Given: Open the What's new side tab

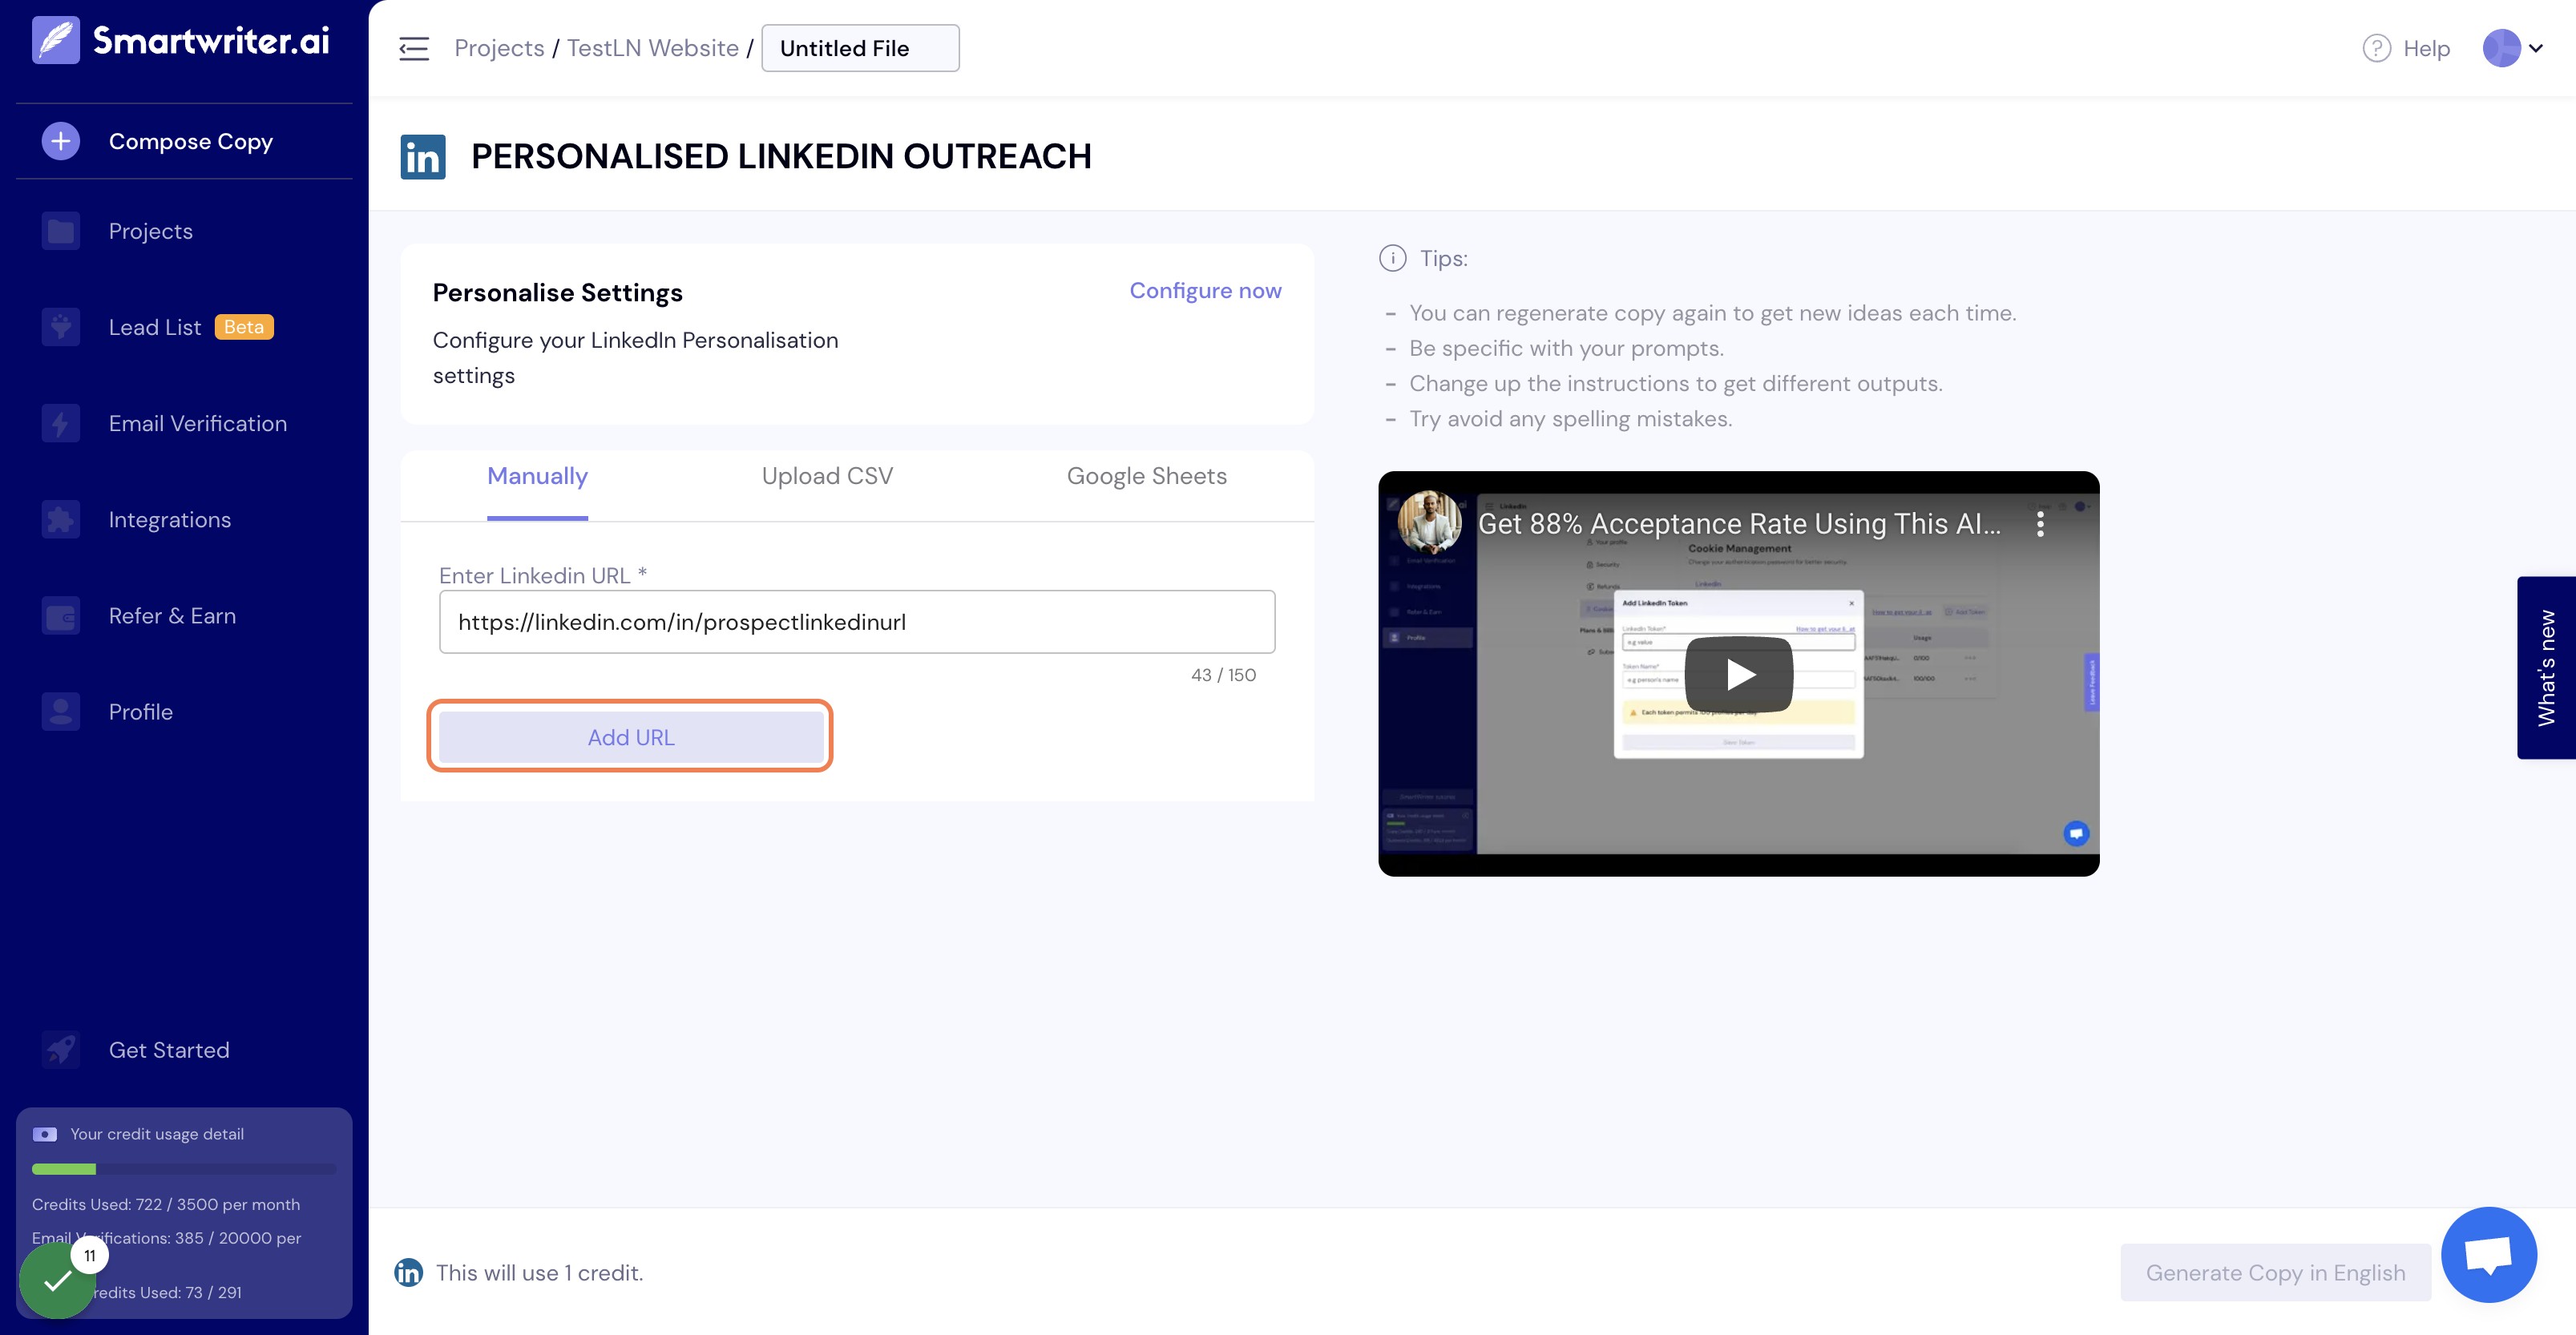Looking at the screenshot, I should (x=2546, y=668).
